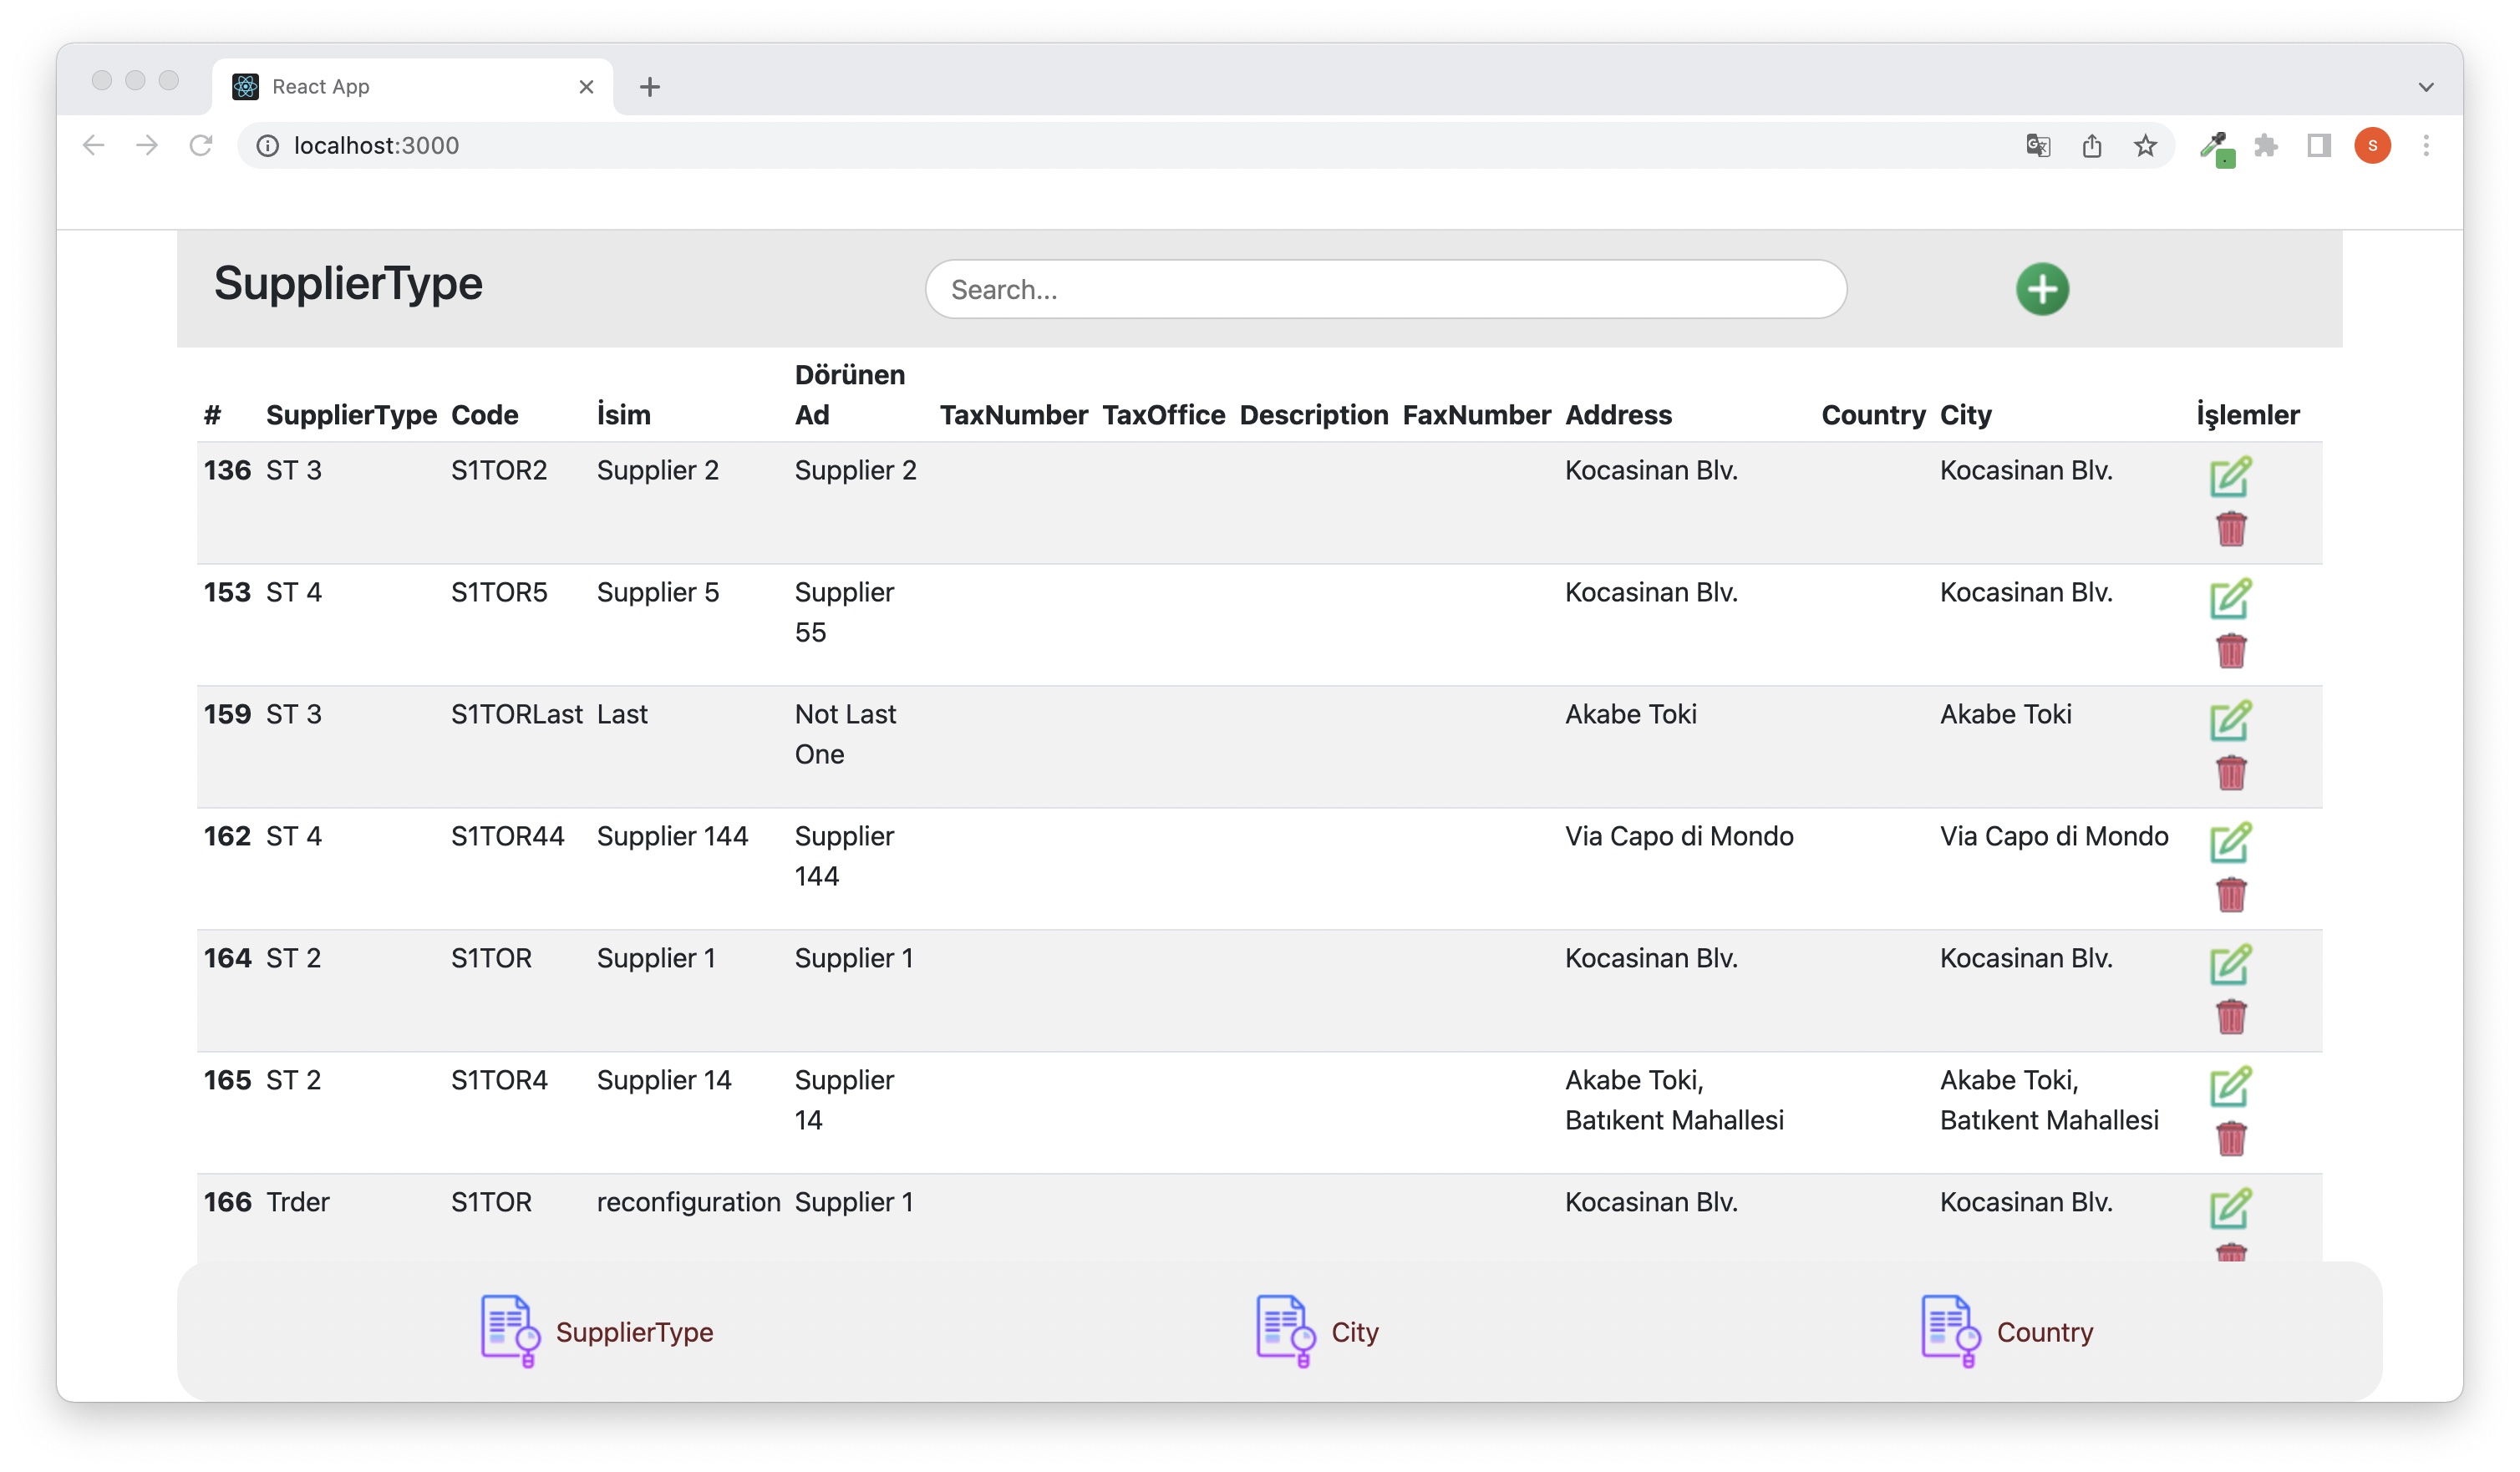Image resolution: width=2520 pixels, height=1472 pixels.
Task: Delete row 162 Supplier 144
Action: click(2231, 894)
